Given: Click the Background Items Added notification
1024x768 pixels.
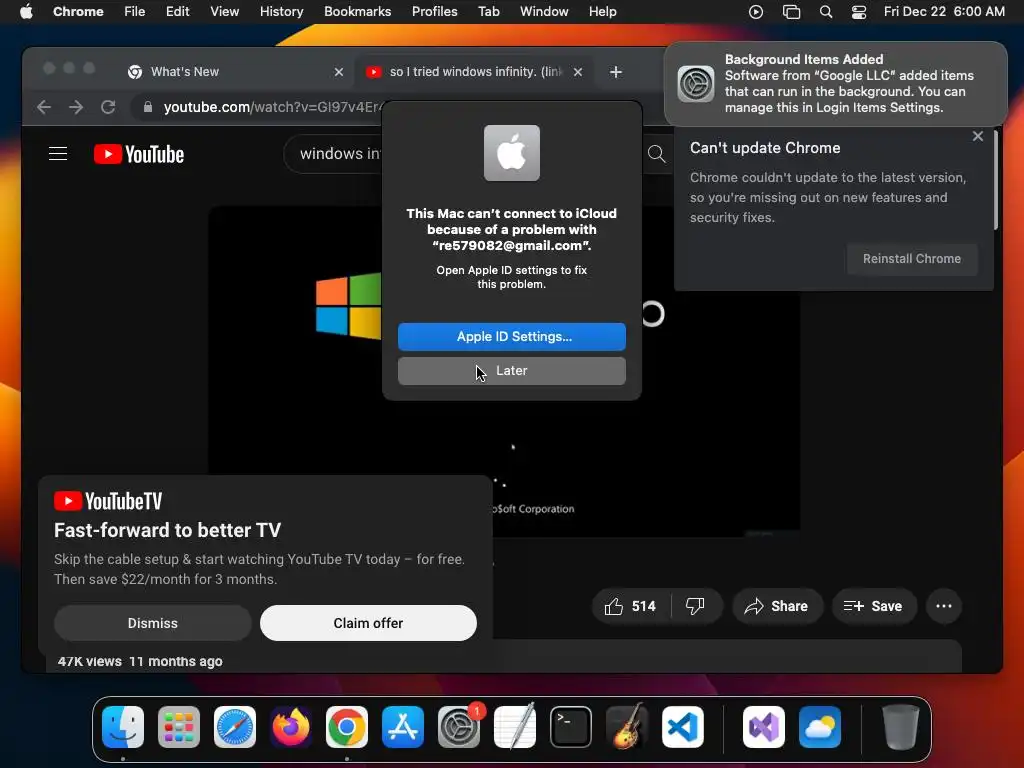Looking at the screenshot, I should point(836,84).
